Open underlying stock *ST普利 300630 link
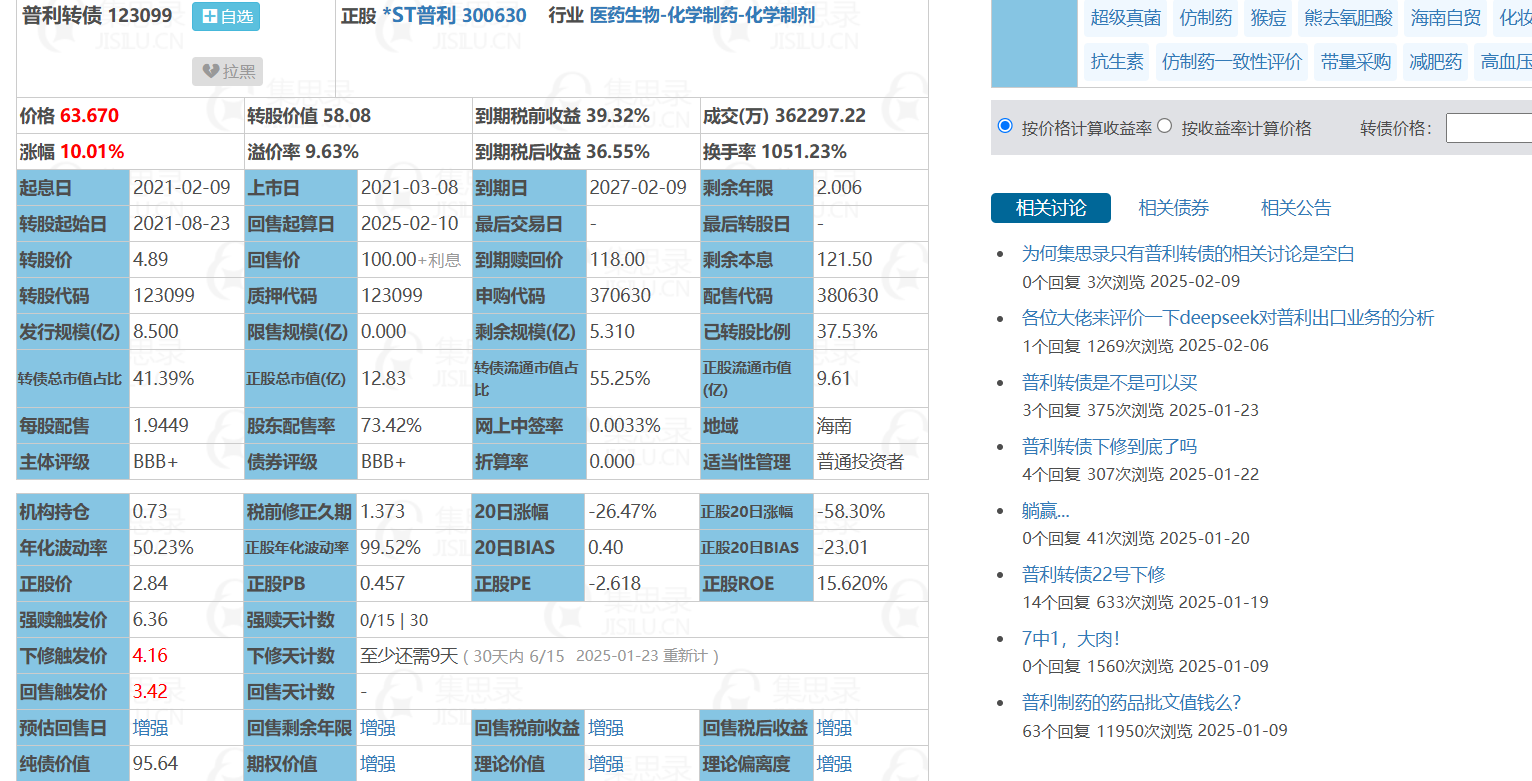The height and width of the screenshot is (781, 1532). (454, 16)
